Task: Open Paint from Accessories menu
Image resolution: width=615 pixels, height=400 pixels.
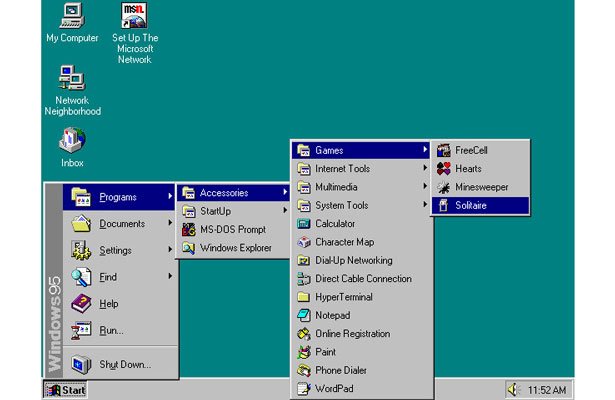Action: pos(328,352)
